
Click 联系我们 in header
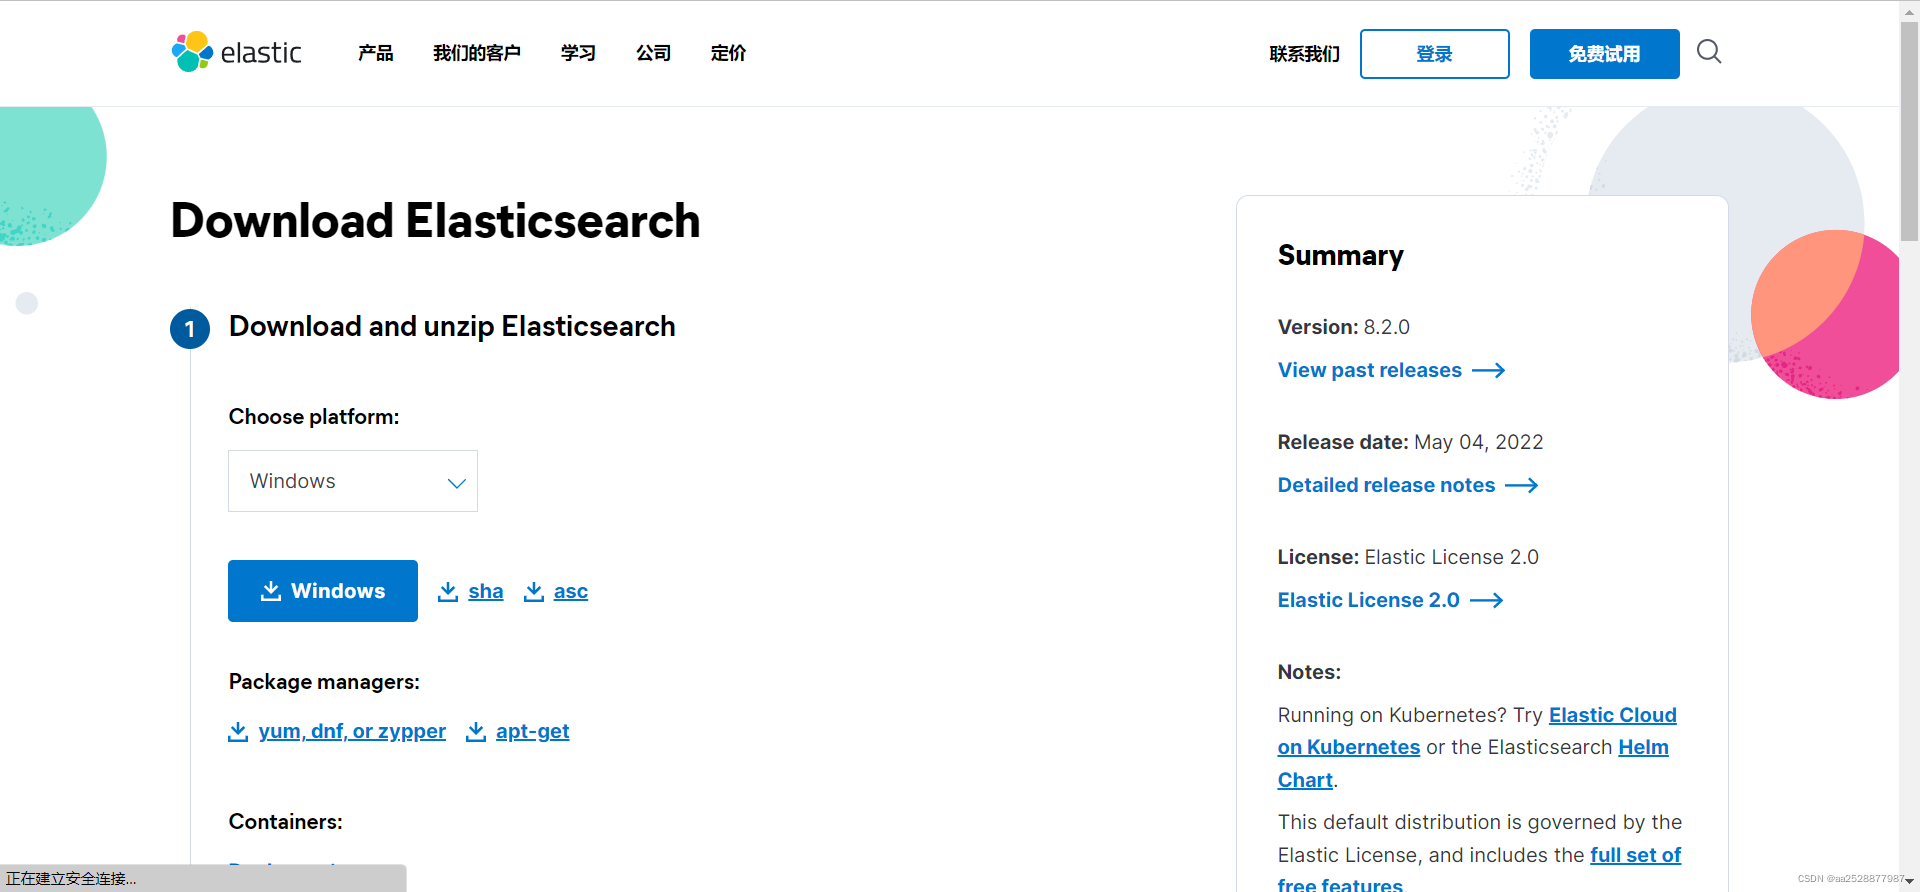pyautogui.click(x=1305, y=54)
